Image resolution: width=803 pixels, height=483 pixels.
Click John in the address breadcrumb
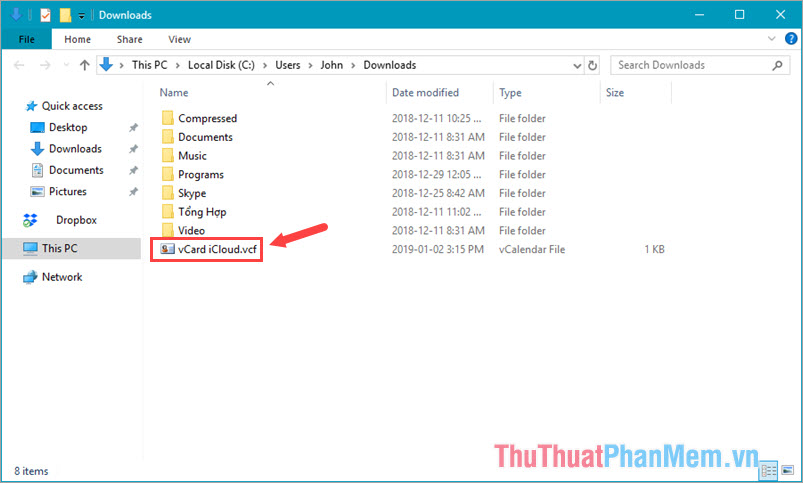click(332, 65)
